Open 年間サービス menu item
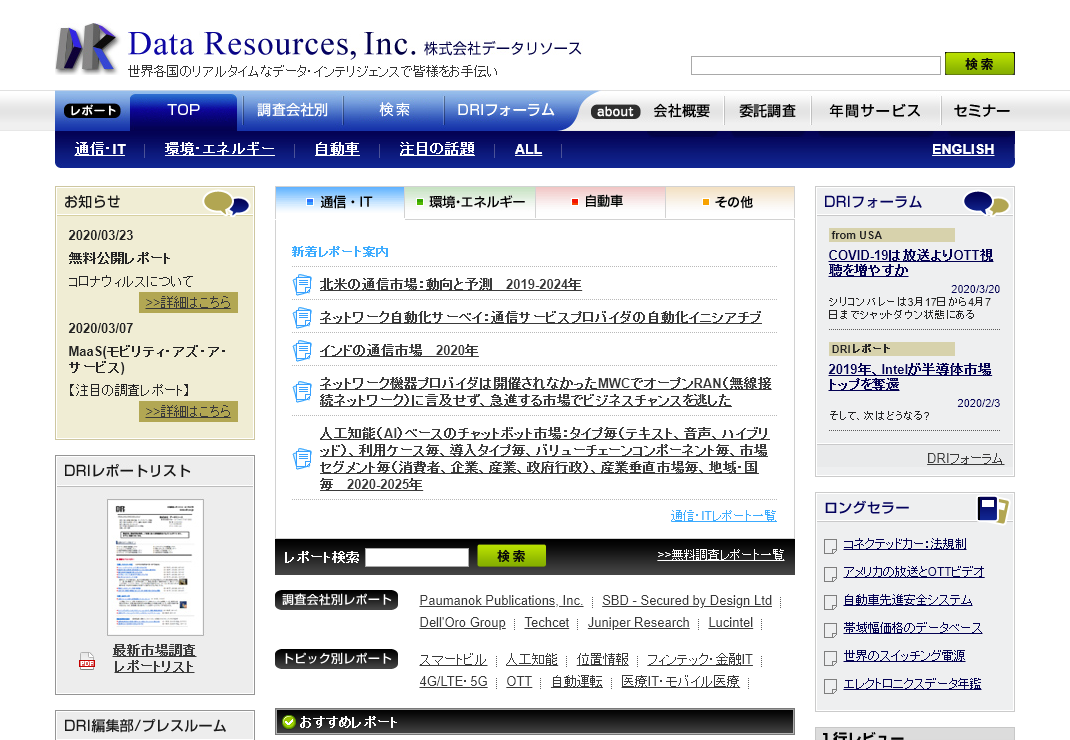This screenshot has width=1070, height=740. [x=875, y=111]
